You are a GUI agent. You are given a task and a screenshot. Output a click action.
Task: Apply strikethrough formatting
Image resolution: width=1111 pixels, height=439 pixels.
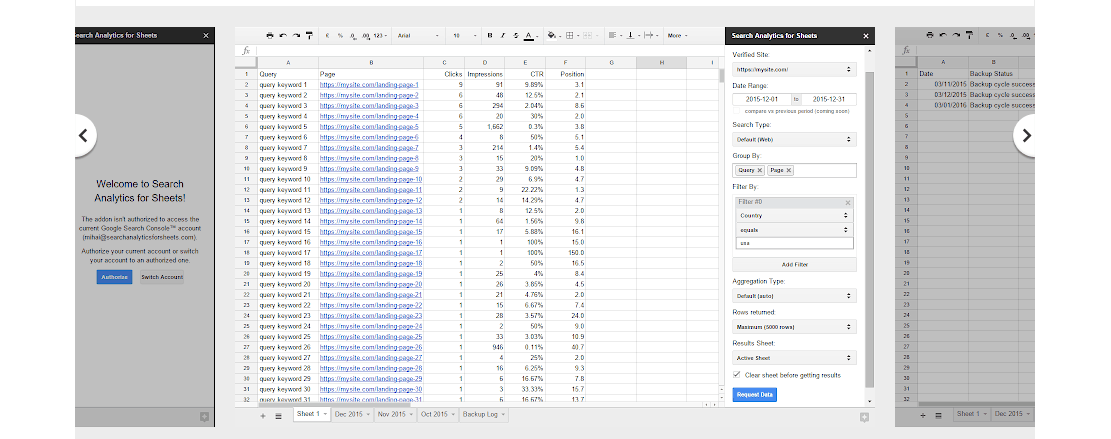click(515, 36)
